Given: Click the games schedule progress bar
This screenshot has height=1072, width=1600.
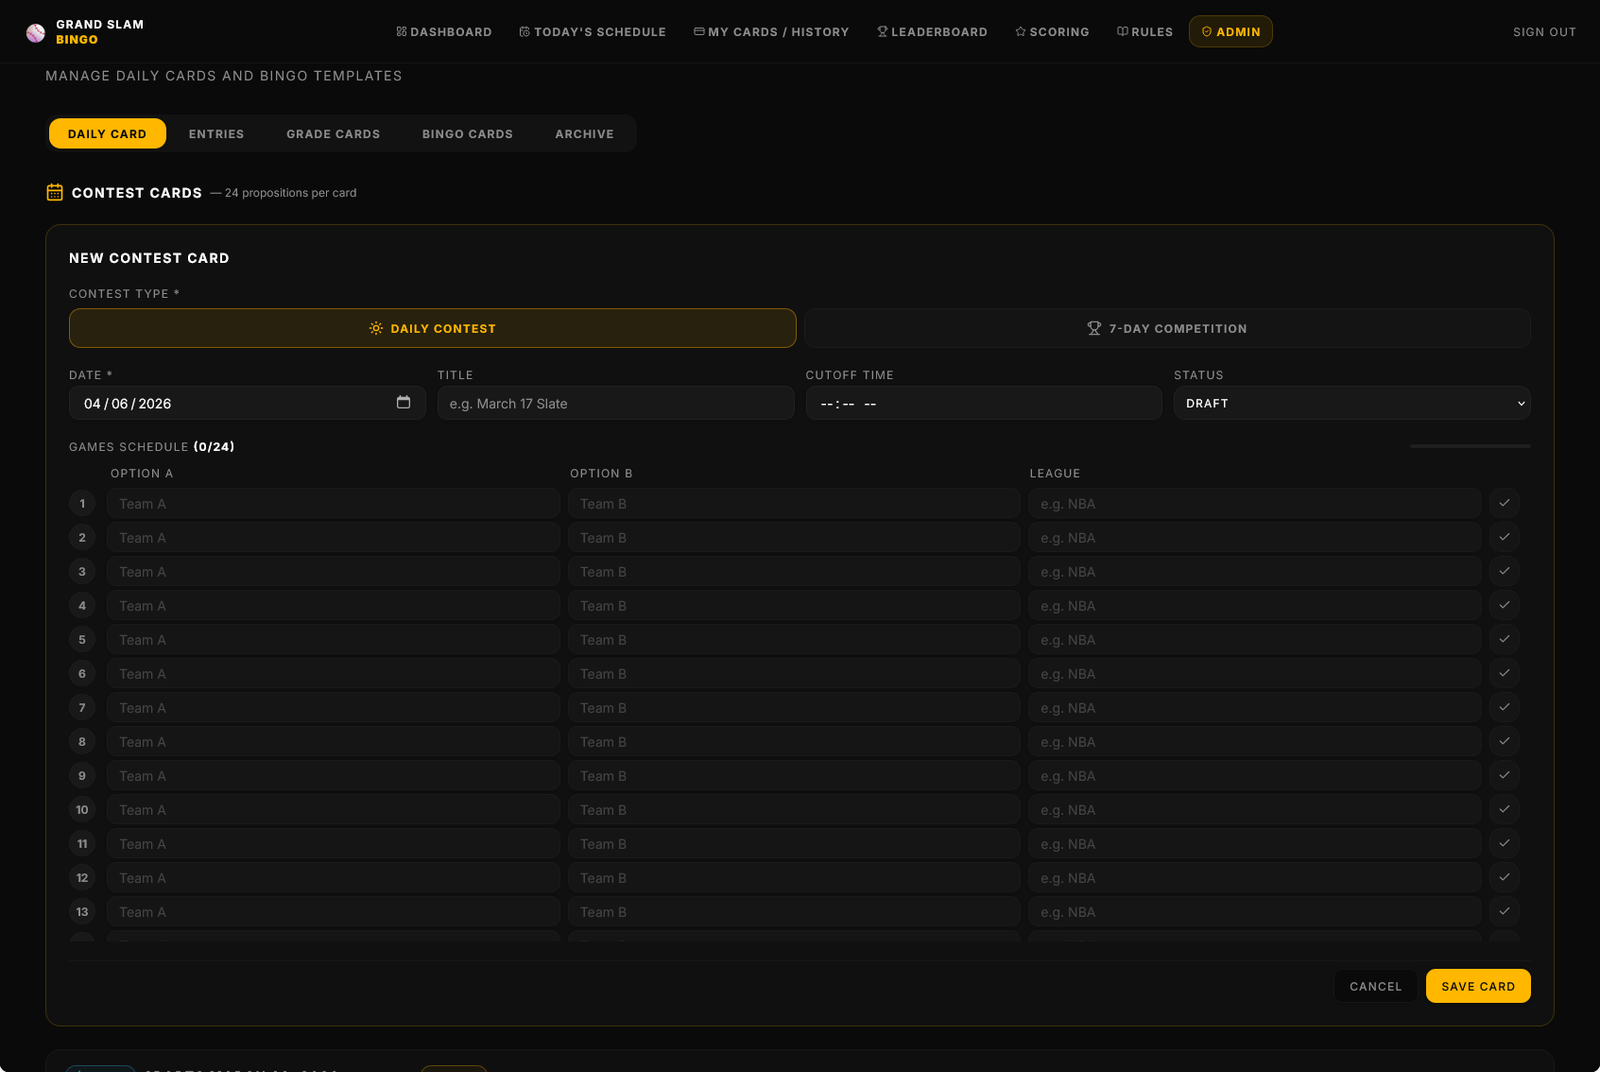Looking at the screenshot, I should coord(1469,446).
